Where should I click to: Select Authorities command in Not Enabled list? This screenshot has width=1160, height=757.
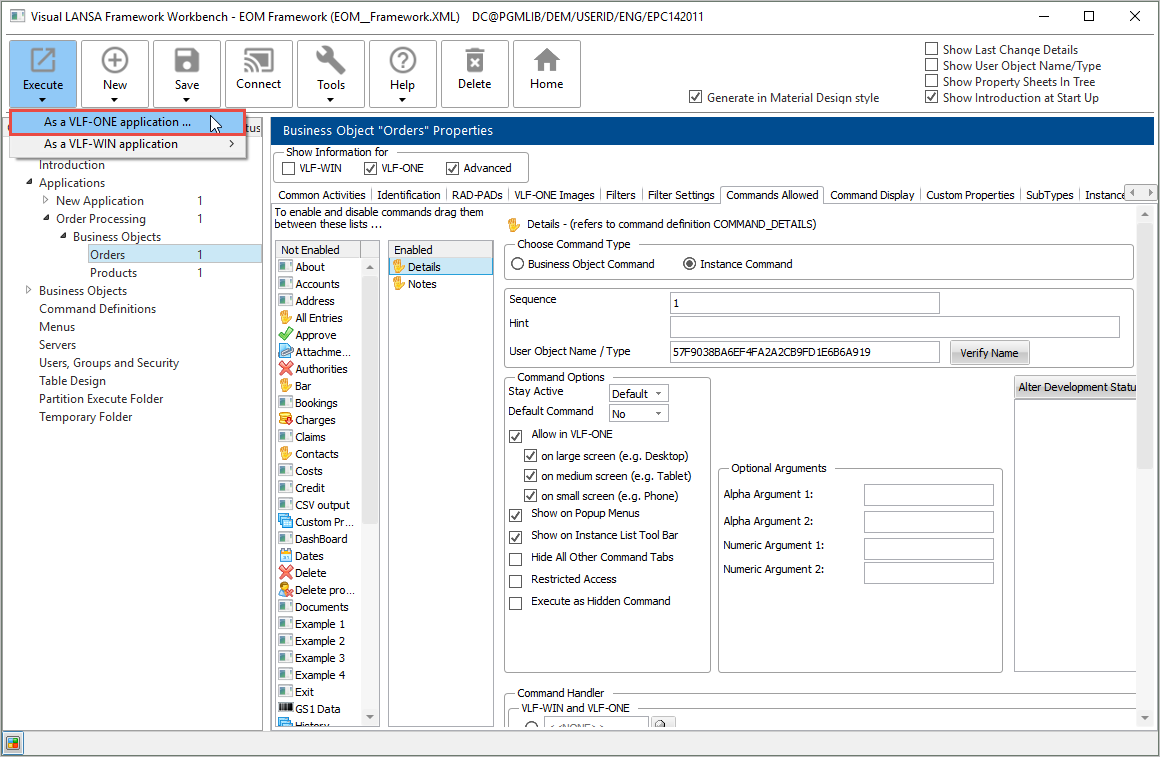click(x=321, y=369)
